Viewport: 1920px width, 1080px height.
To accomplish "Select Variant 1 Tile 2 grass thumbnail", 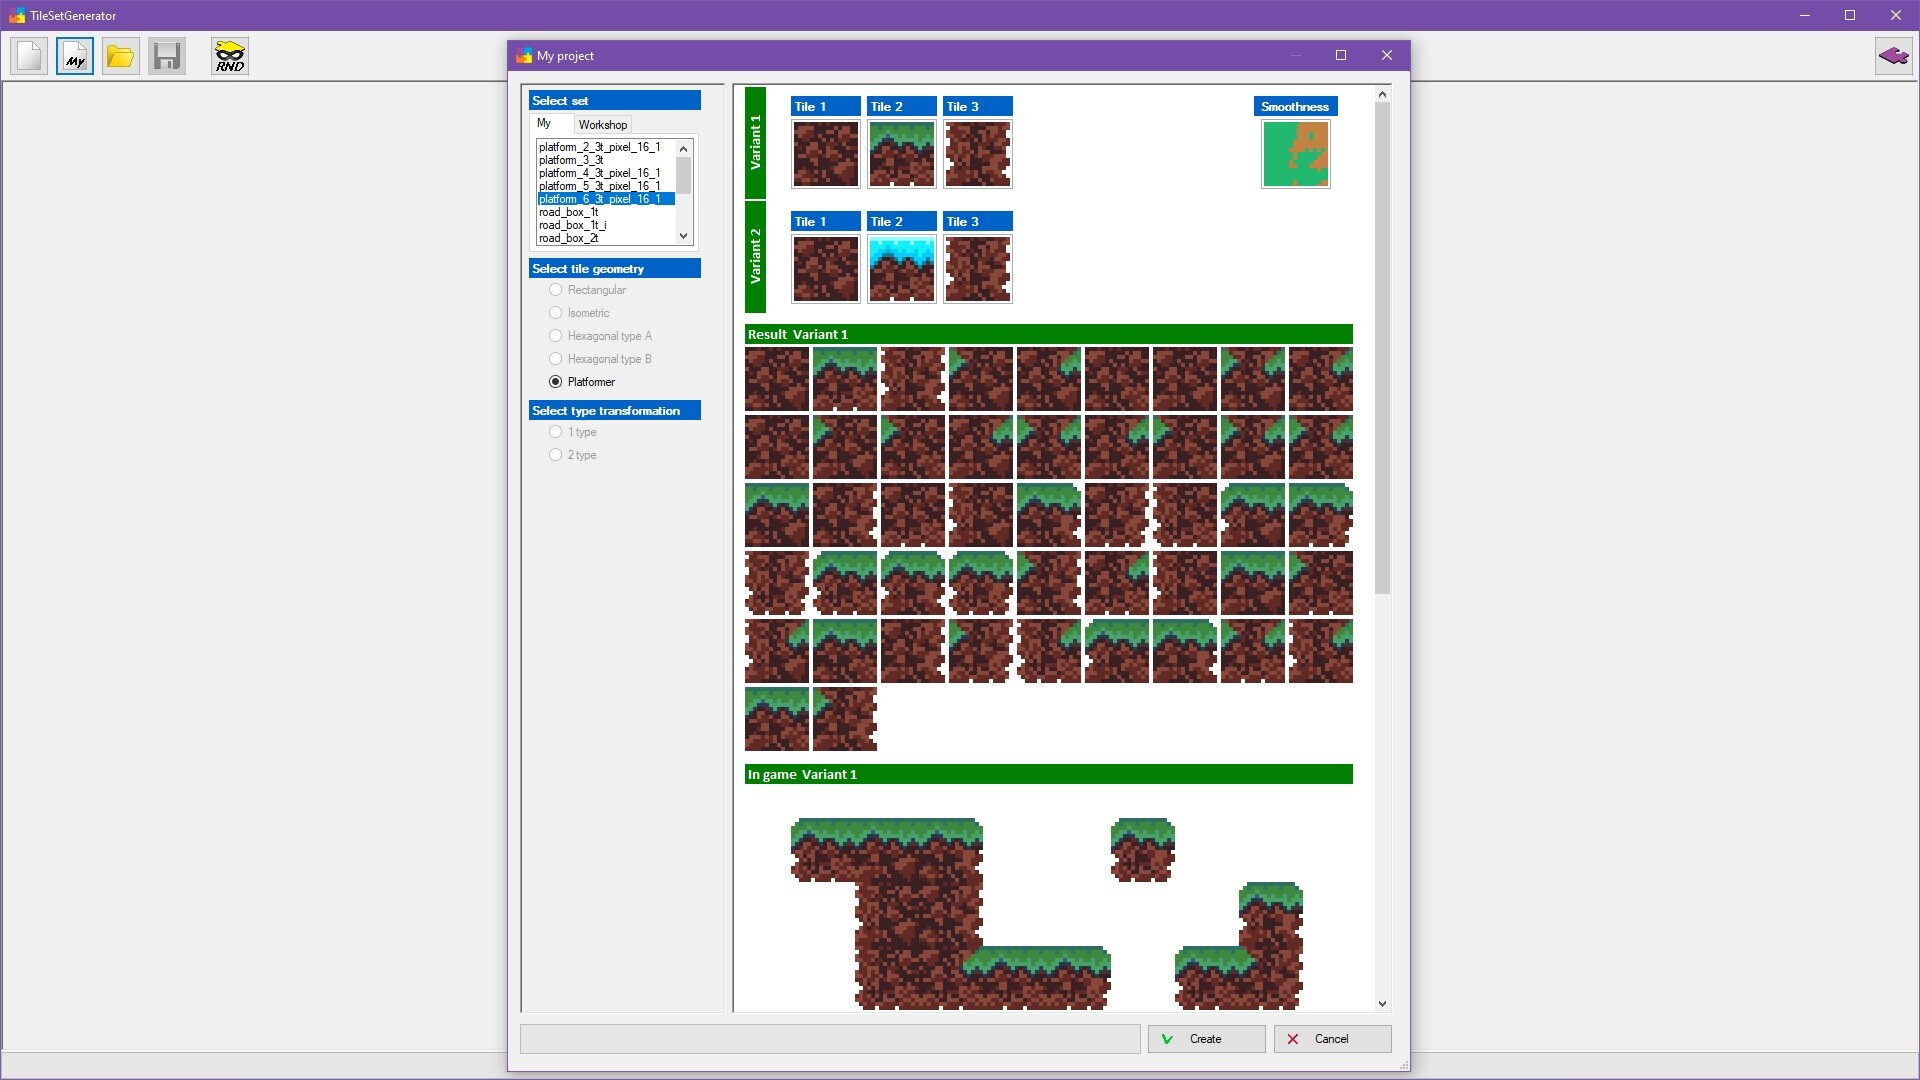I will pyautogui.click(x=901, y=154).
